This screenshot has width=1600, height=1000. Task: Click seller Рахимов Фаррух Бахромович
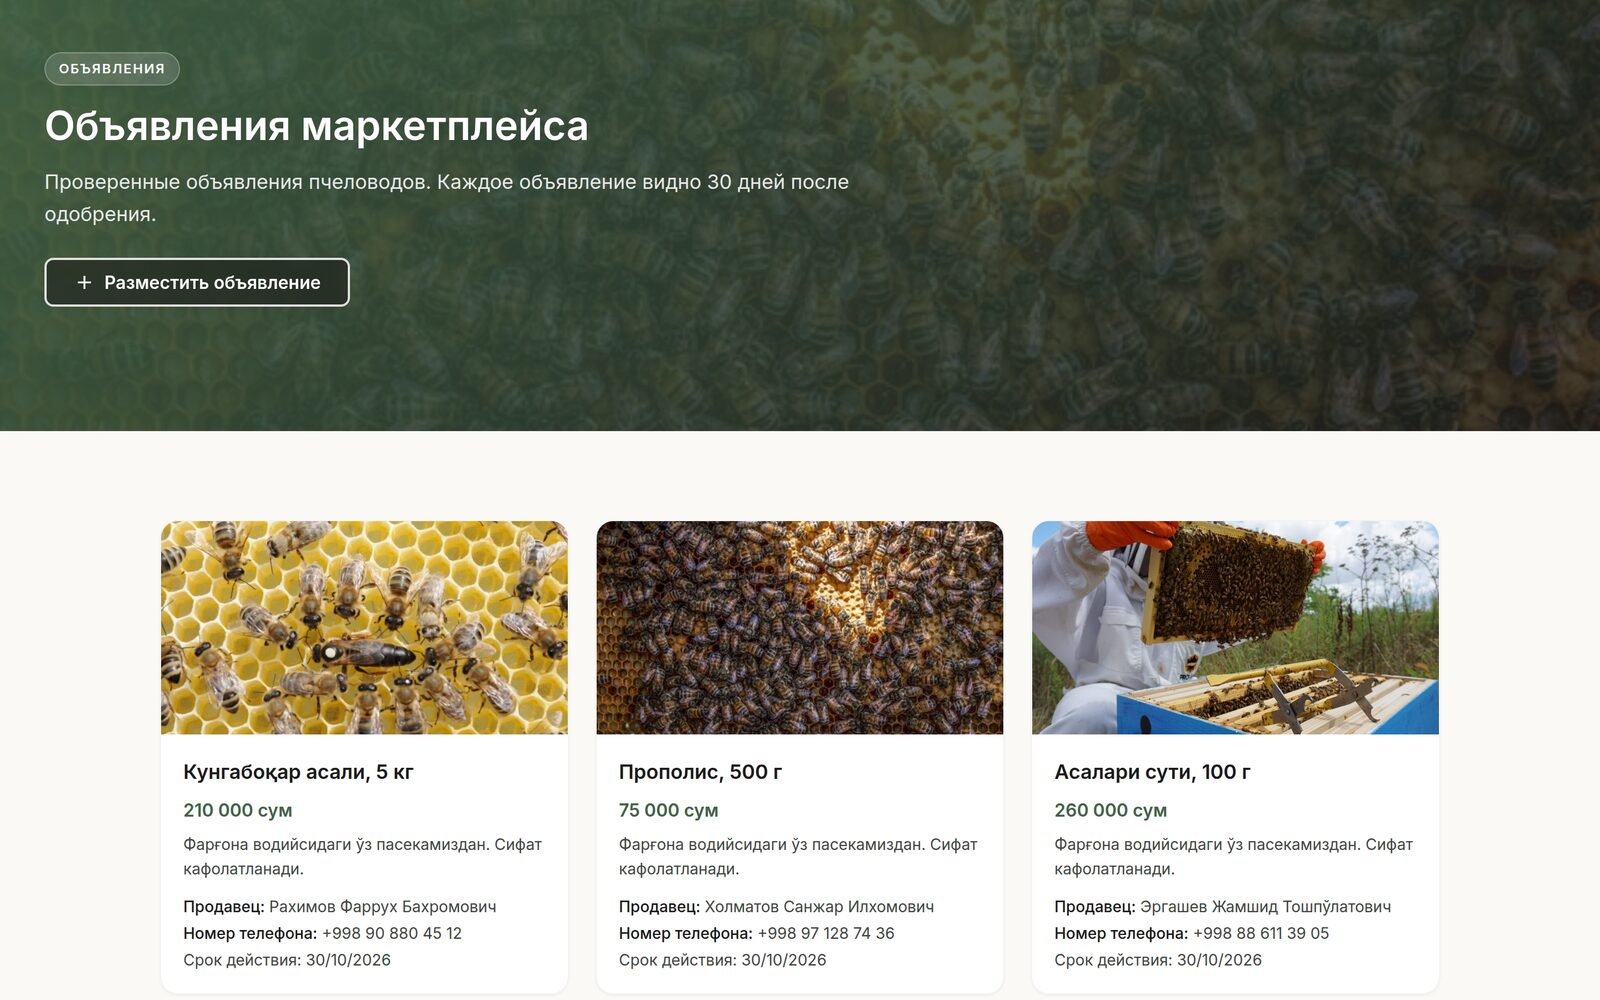382,907
